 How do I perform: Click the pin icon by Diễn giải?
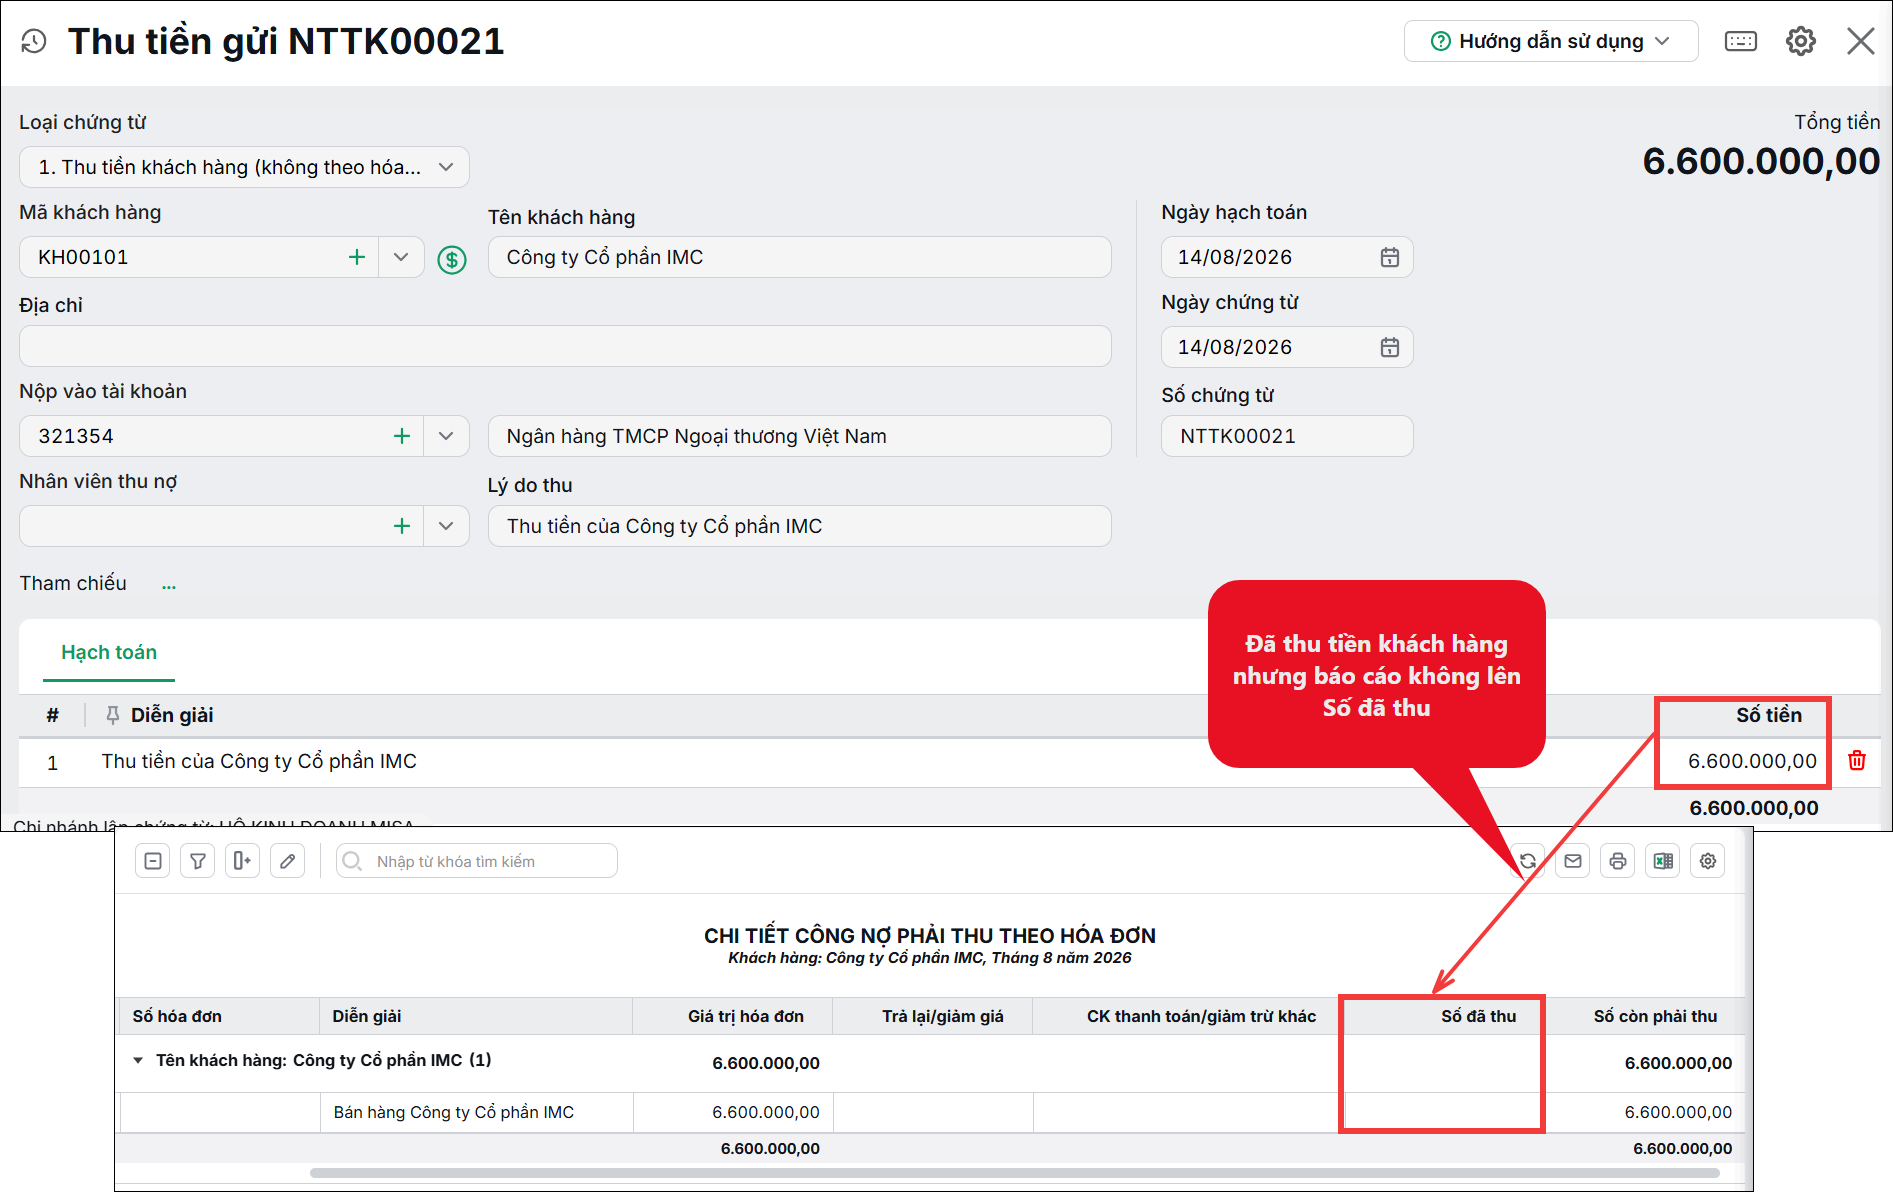(x=113, y=715)
